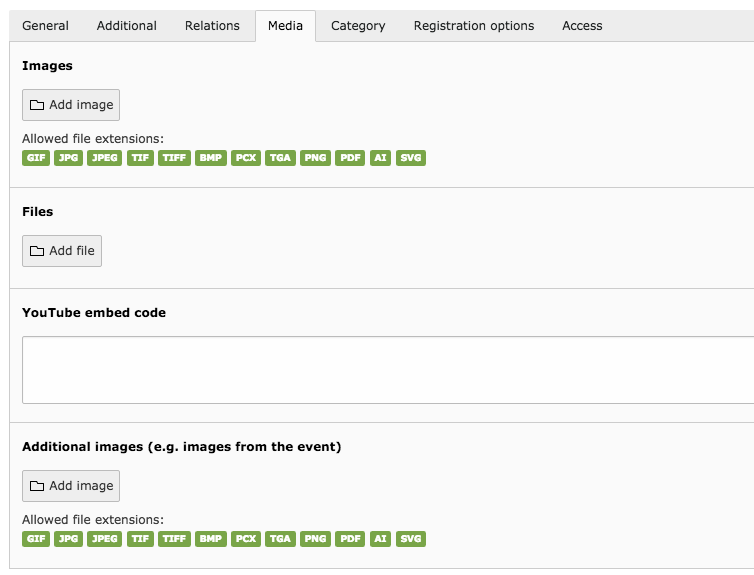Open the Relations tab
Image resolution: width=754 pixels, height=575 pixels.
coord(212,26)
